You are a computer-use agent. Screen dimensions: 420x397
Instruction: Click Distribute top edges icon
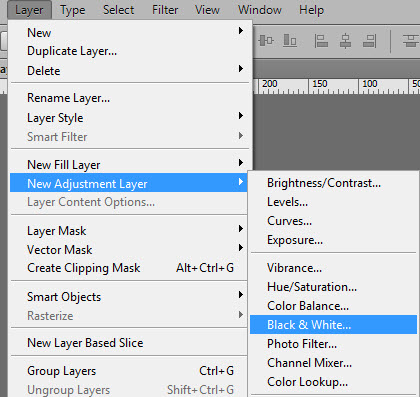pos(411,41)
